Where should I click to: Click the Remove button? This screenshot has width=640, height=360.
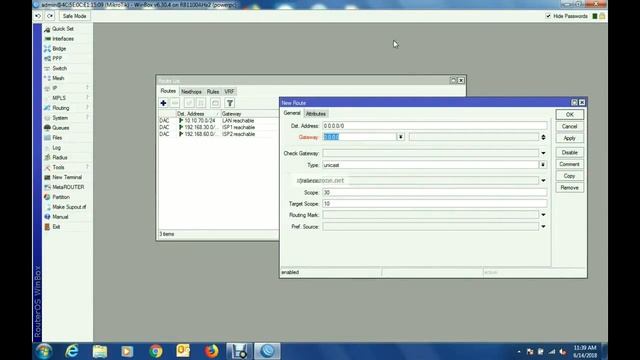click(569, 188)
